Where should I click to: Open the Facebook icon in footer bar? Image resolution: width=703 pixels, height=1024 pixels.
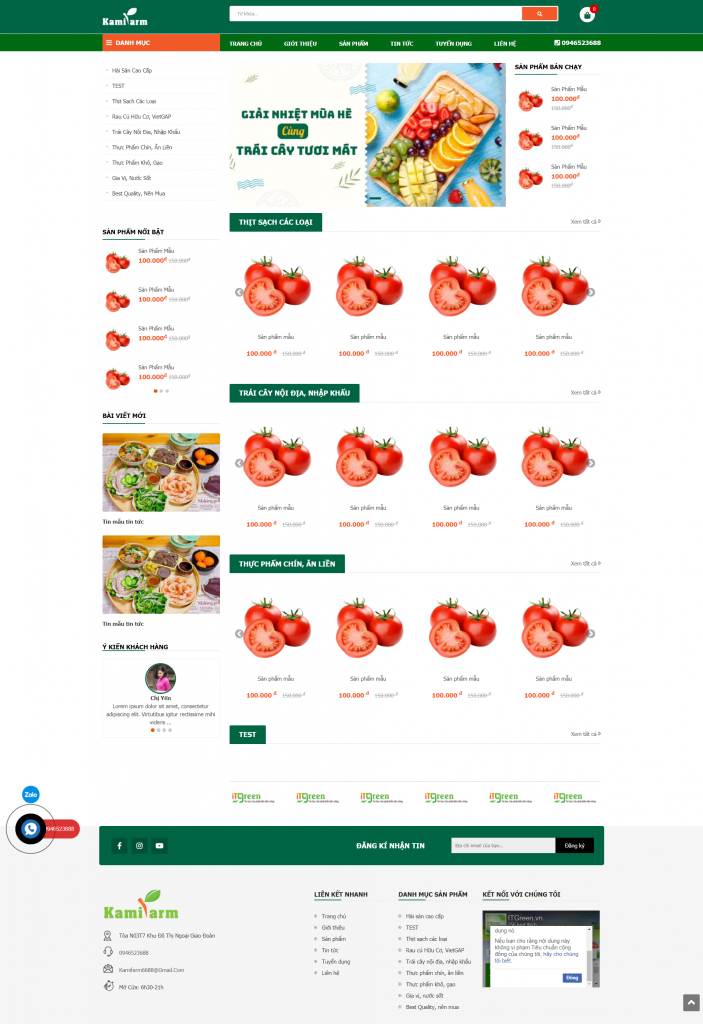(x=119, y=846)
